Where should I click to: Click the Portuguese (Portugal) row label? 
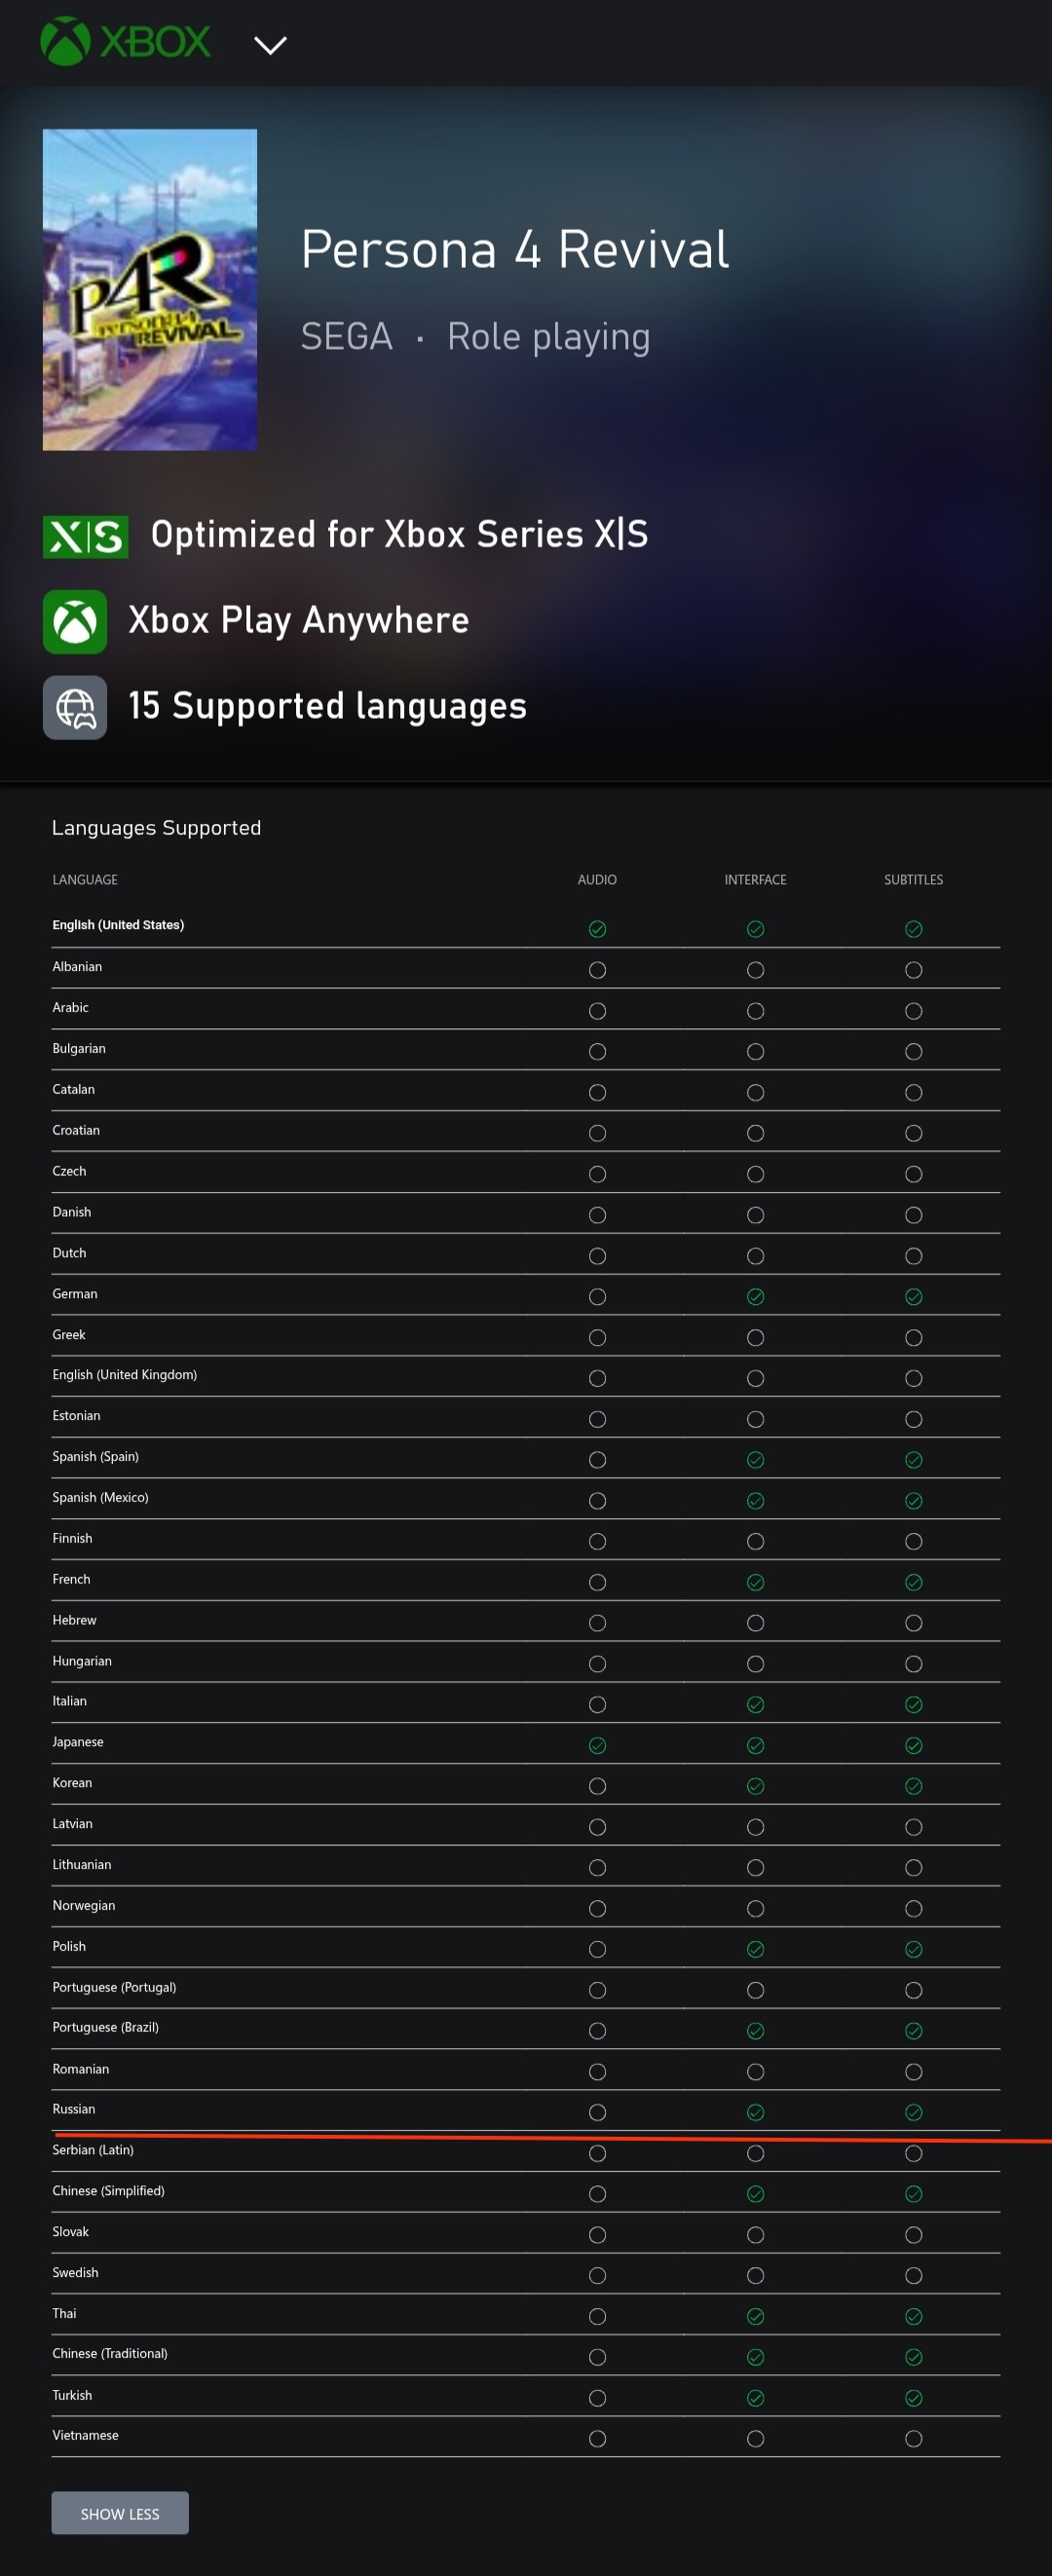pyautogui.click(x=114, y=1987)
